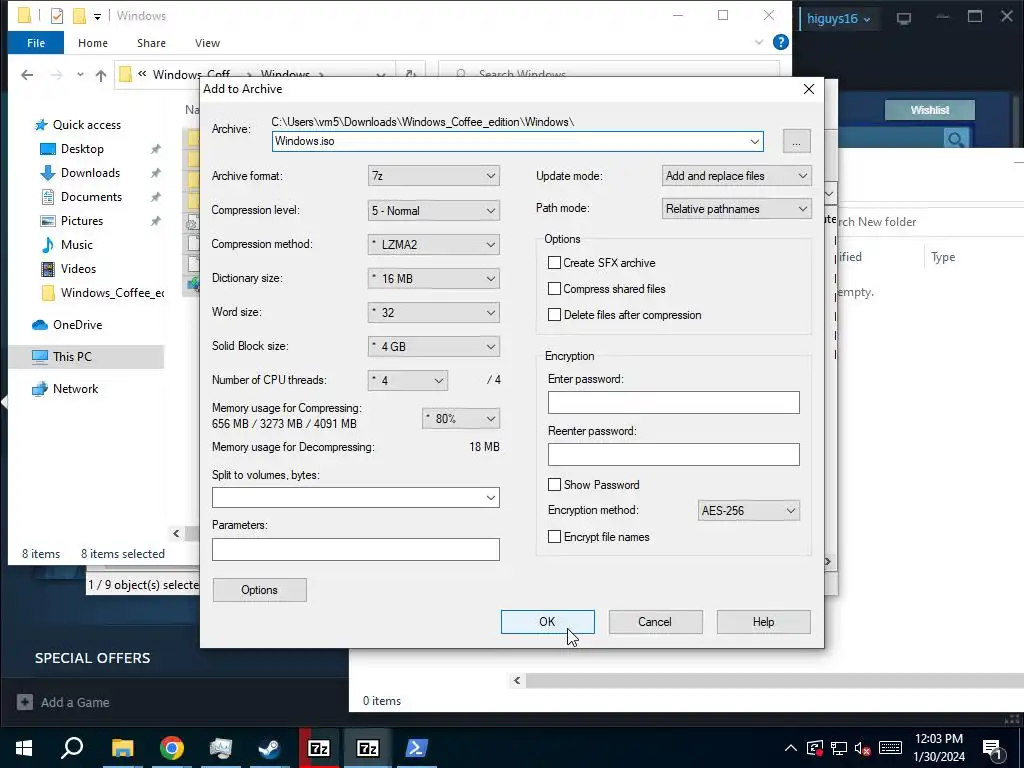Click the Explorer help question mark icon
This screenshot has height=768, width=1024.
pos(780,42)
